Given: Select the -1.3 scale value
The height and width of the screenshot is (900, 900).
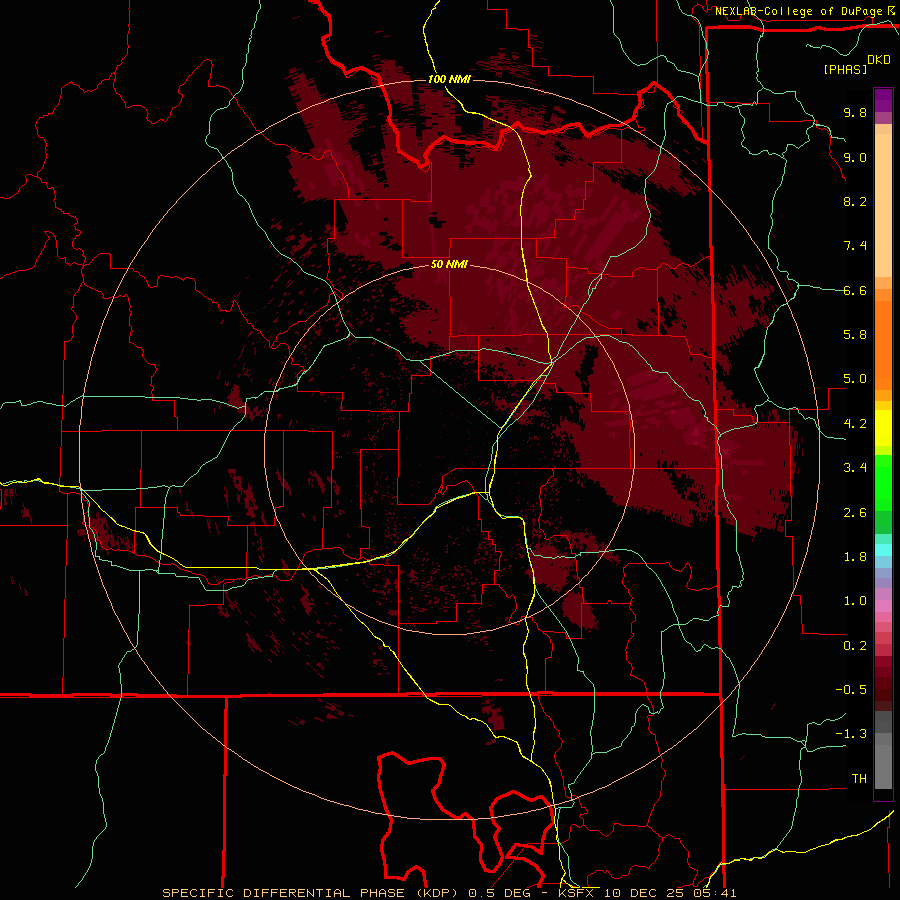Looking at the screenshot, I should click(x=851, y=734).
